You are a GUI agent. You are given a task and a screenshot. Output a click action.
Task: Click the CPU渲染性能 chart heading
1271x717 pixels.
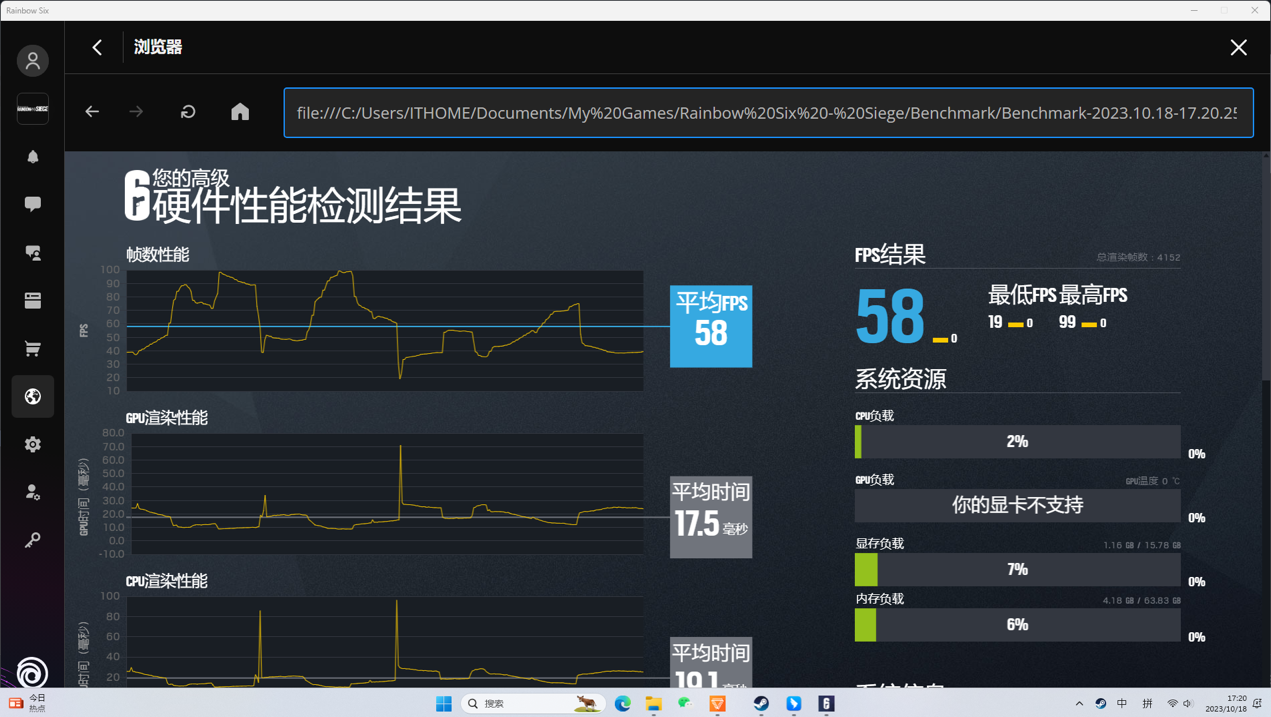click(166, 581)
